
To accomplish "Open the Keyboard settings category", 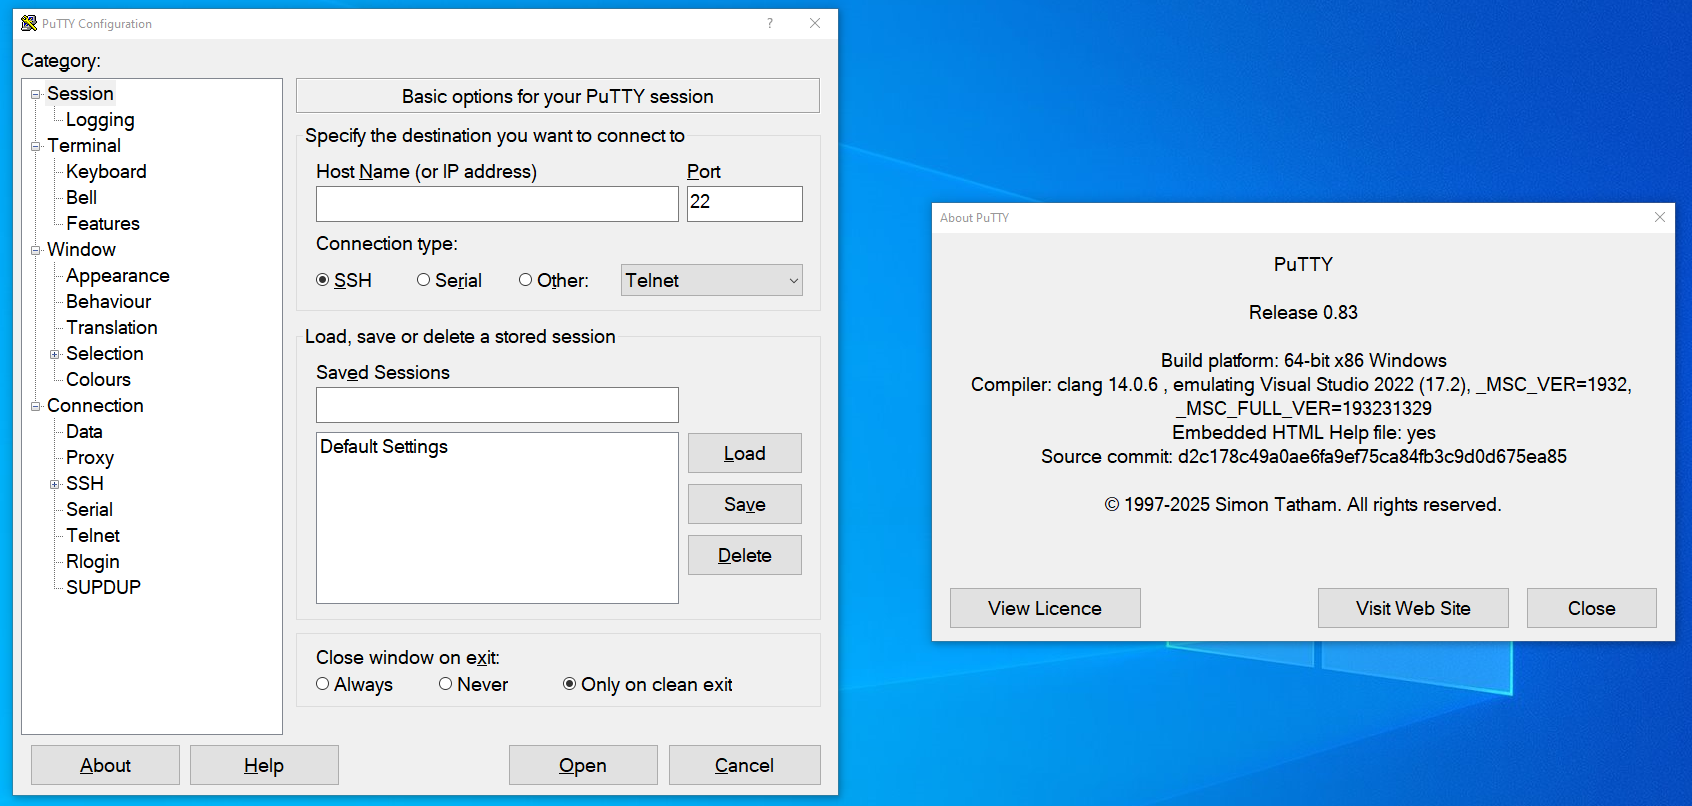I will click(106, 172).
